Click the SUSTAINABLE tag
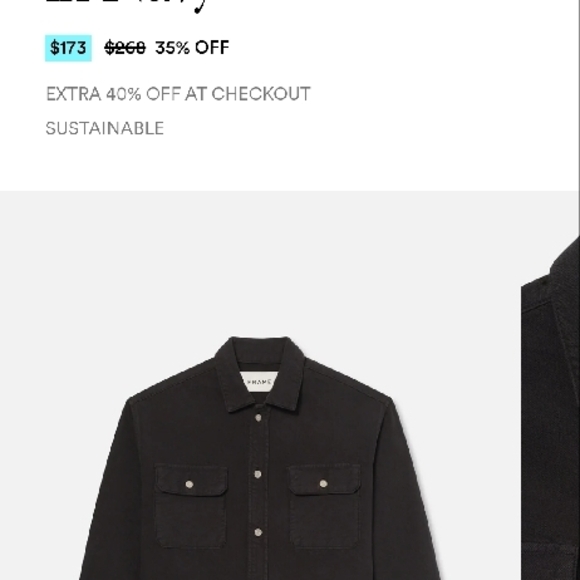Screen dimensions: 580x580 (x=105, y=128)
